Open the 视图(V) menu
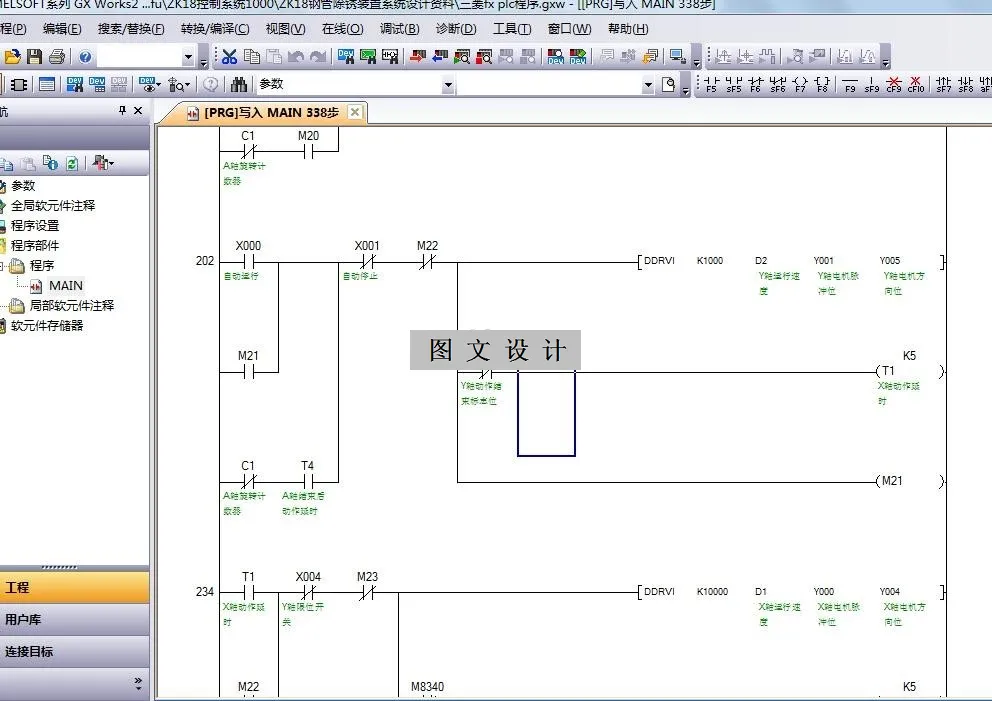 tap(285, 29)
